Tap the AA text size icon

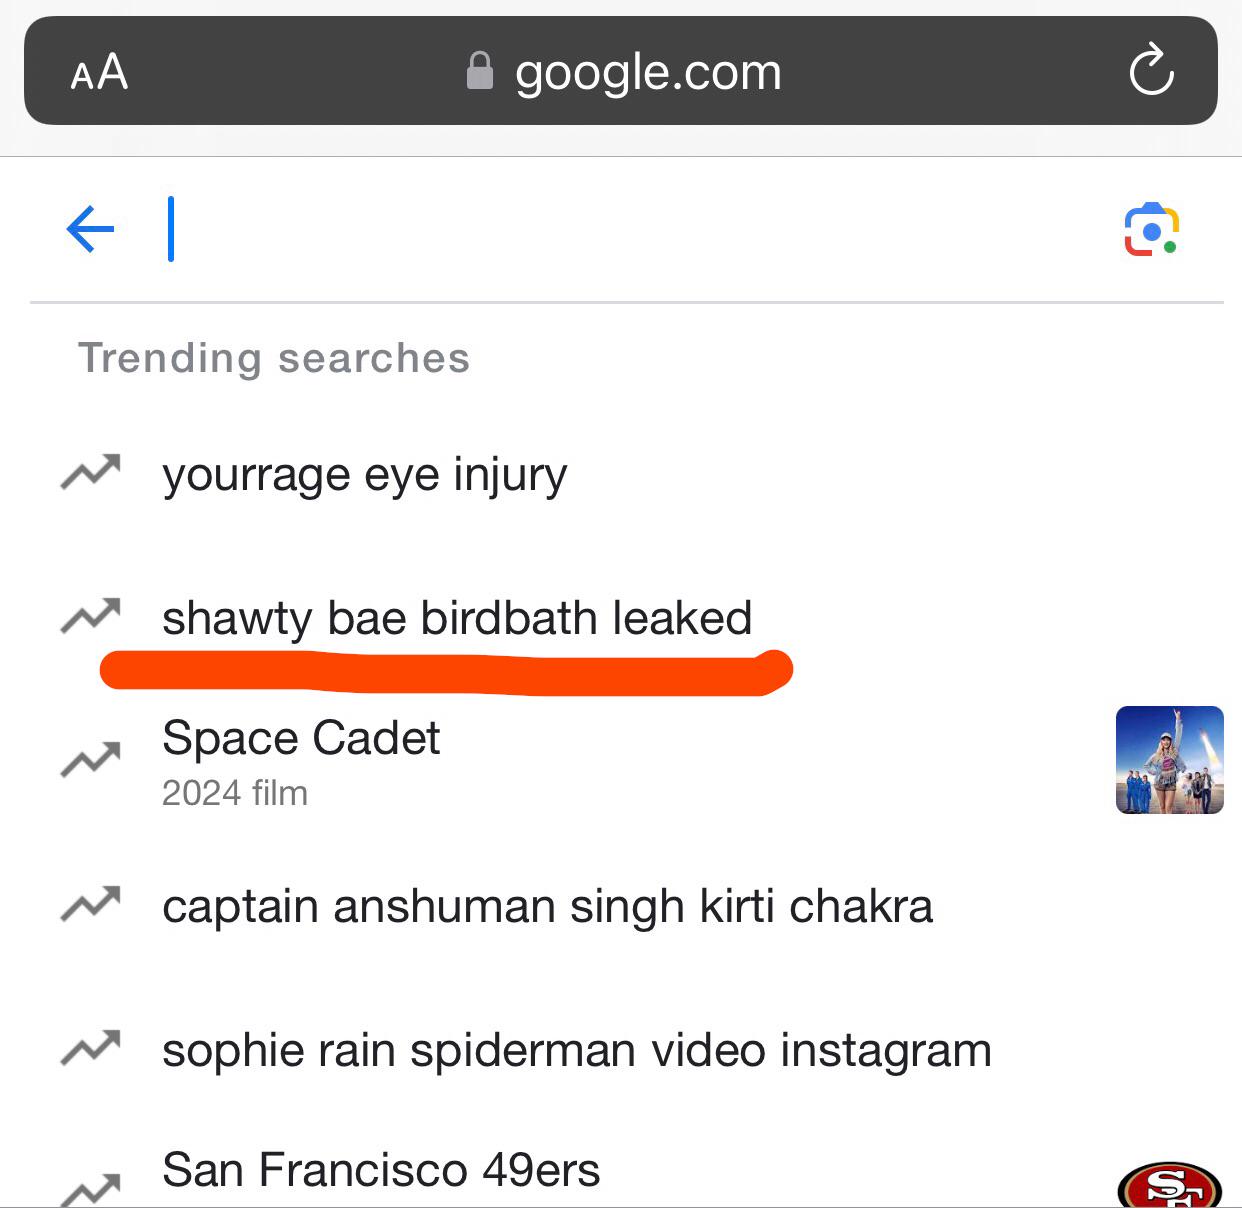[x=99, y=72]
